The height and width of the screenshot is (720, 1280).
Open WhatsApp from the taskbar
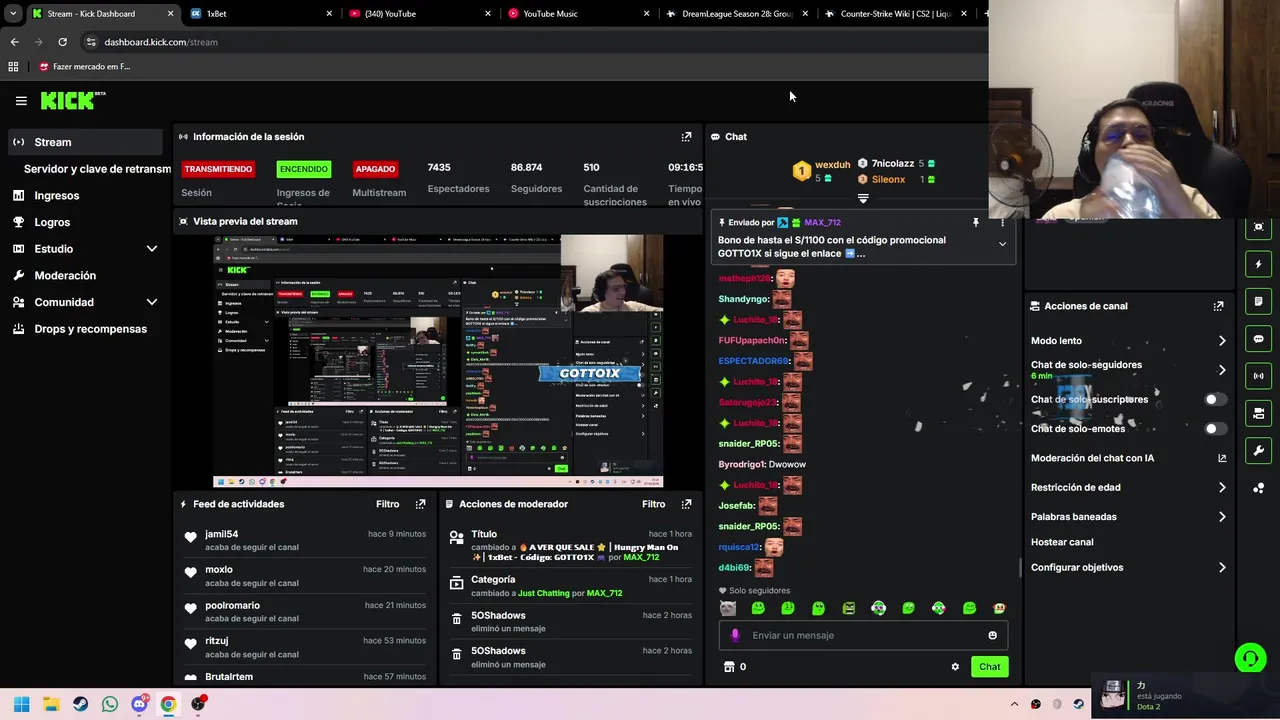[x=109, y=704]
